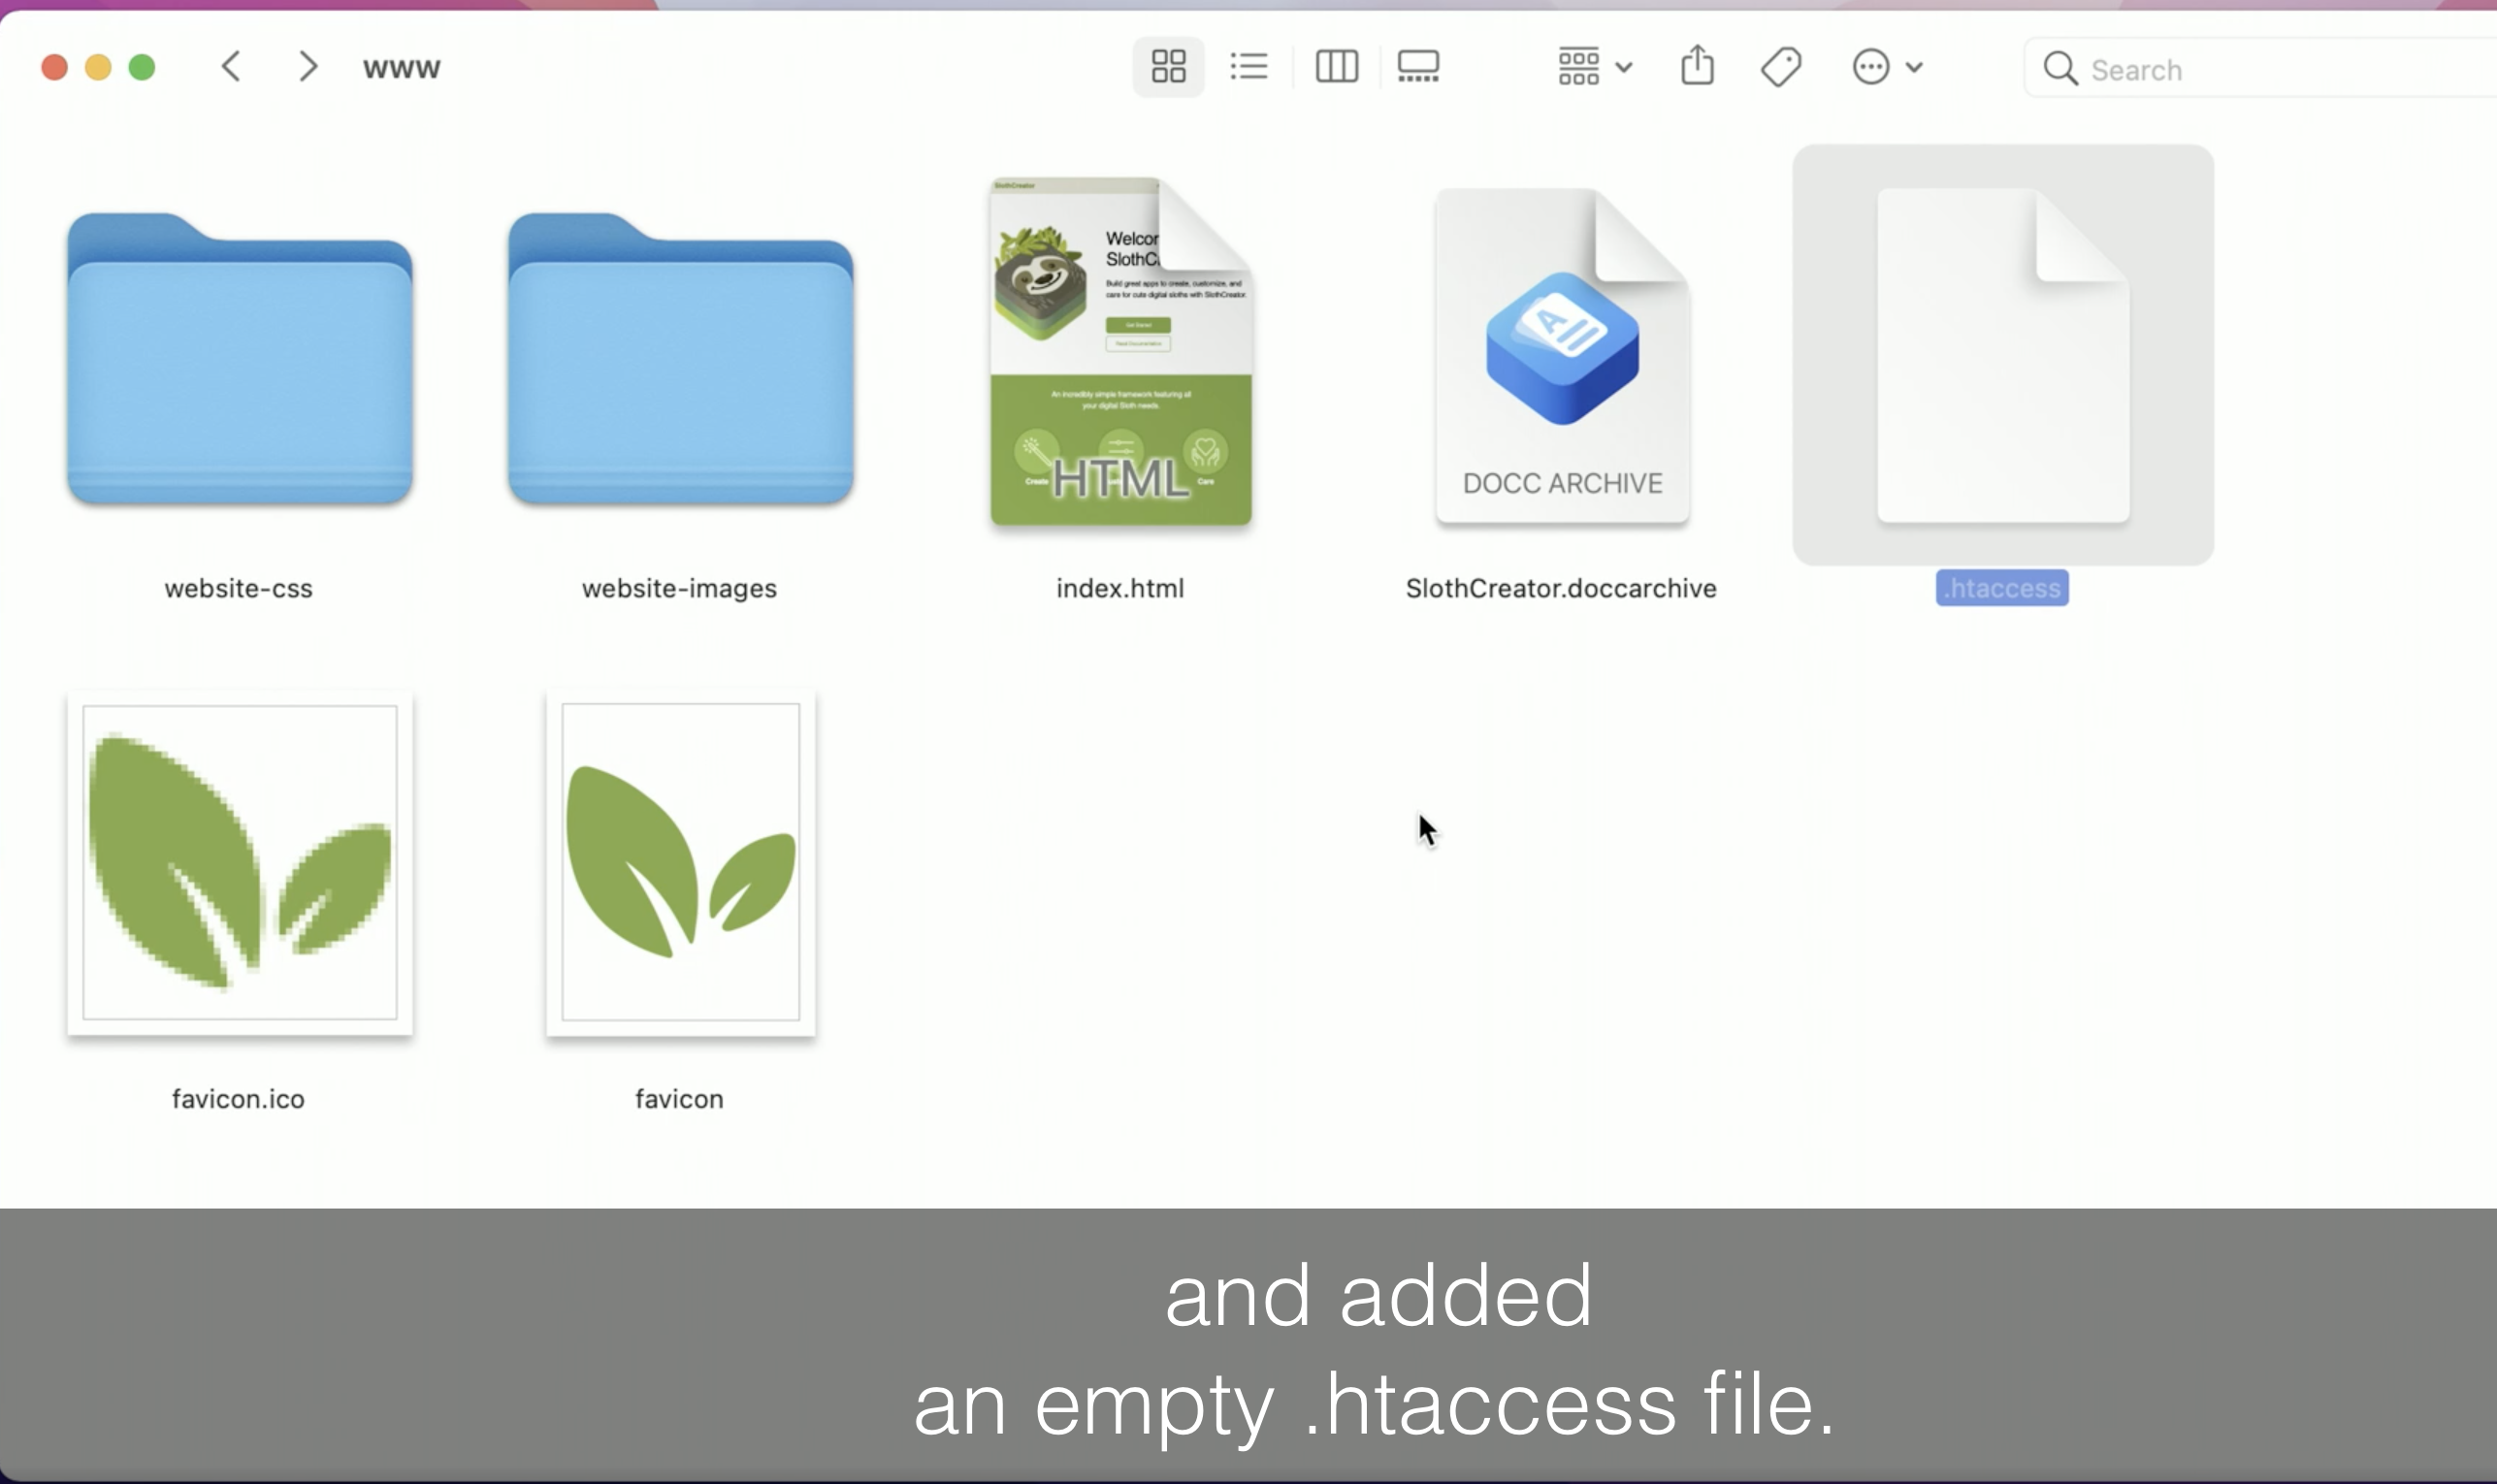Click the Finder search field
This screenshot has height=1484, width=2497.
pos(2280,69)
